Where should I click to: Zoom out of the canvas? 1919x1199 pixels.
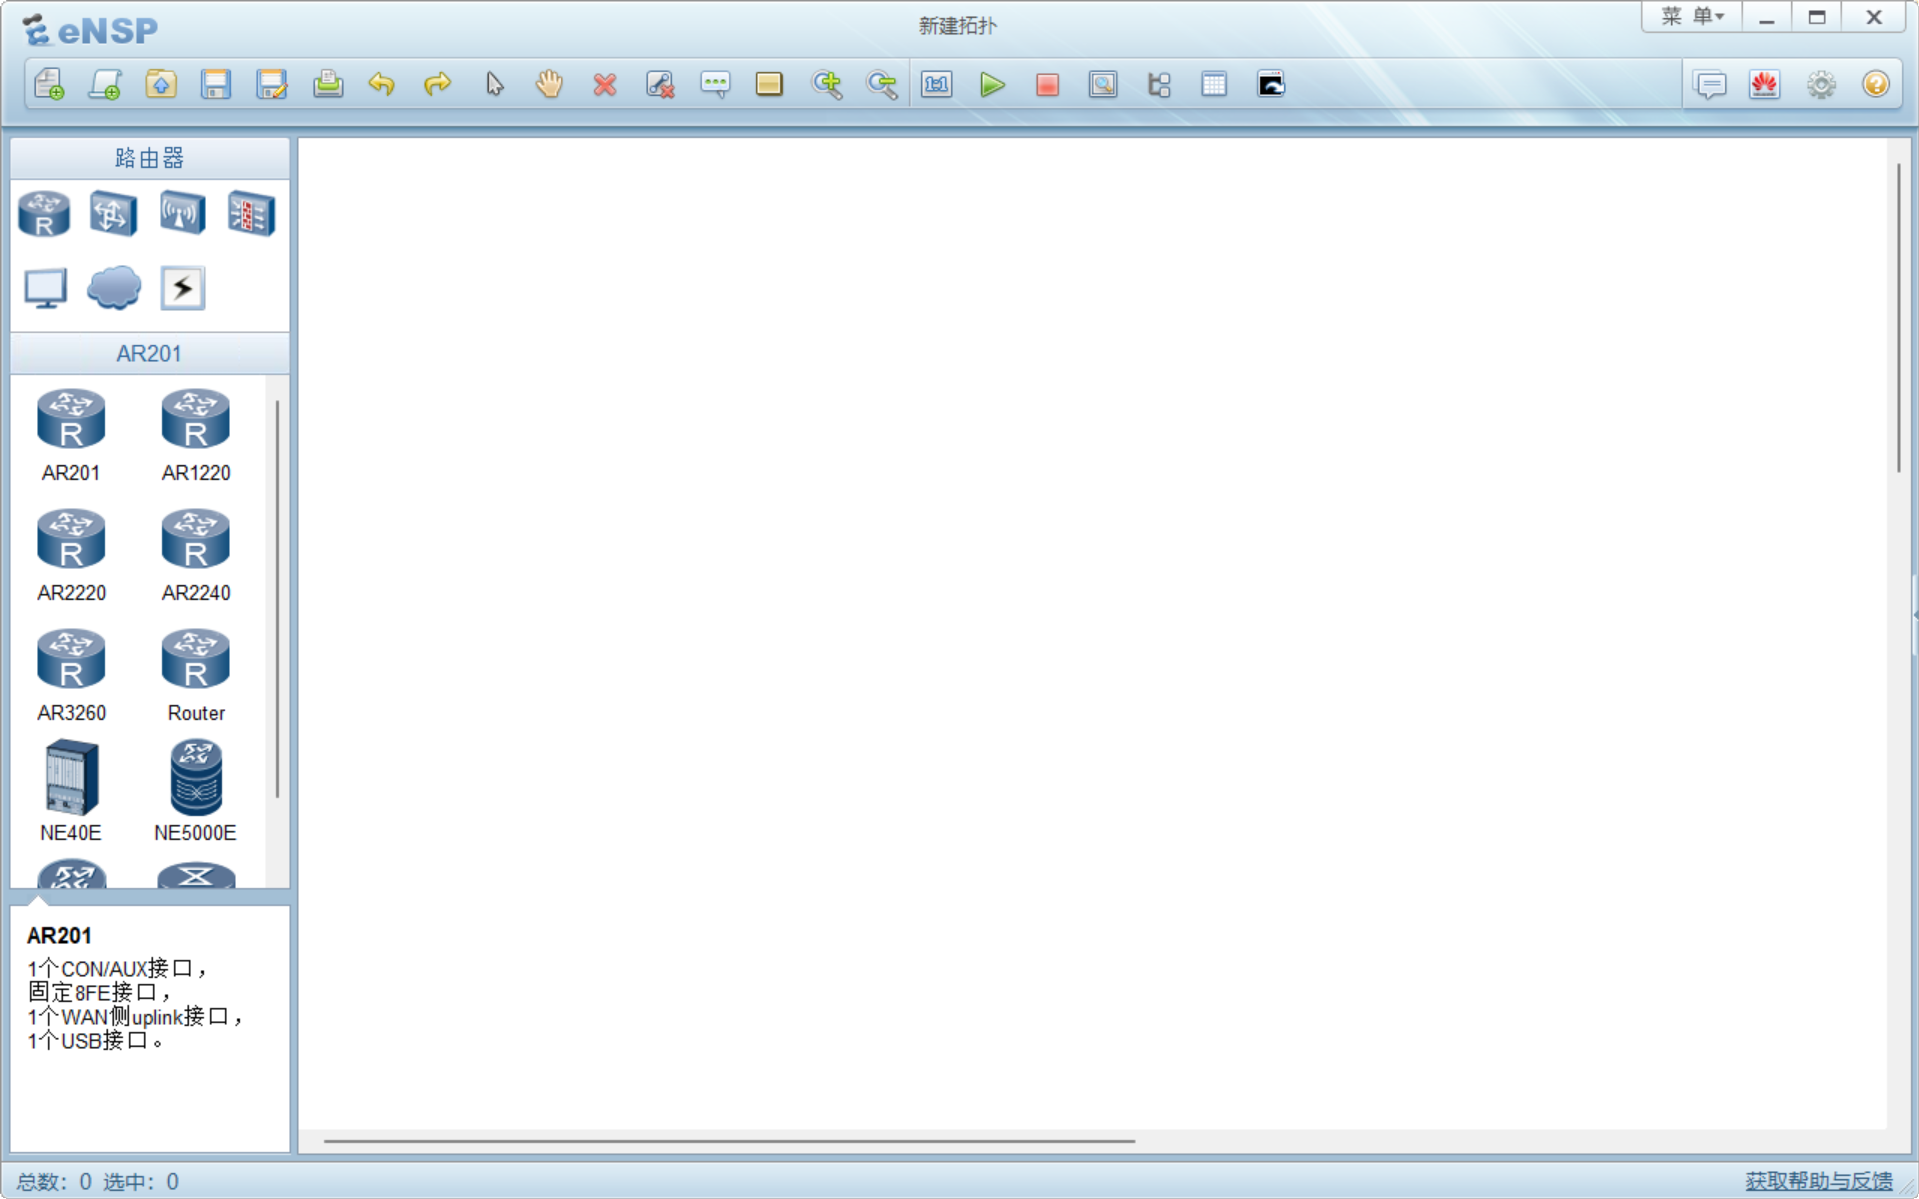[x=882, y=85]
